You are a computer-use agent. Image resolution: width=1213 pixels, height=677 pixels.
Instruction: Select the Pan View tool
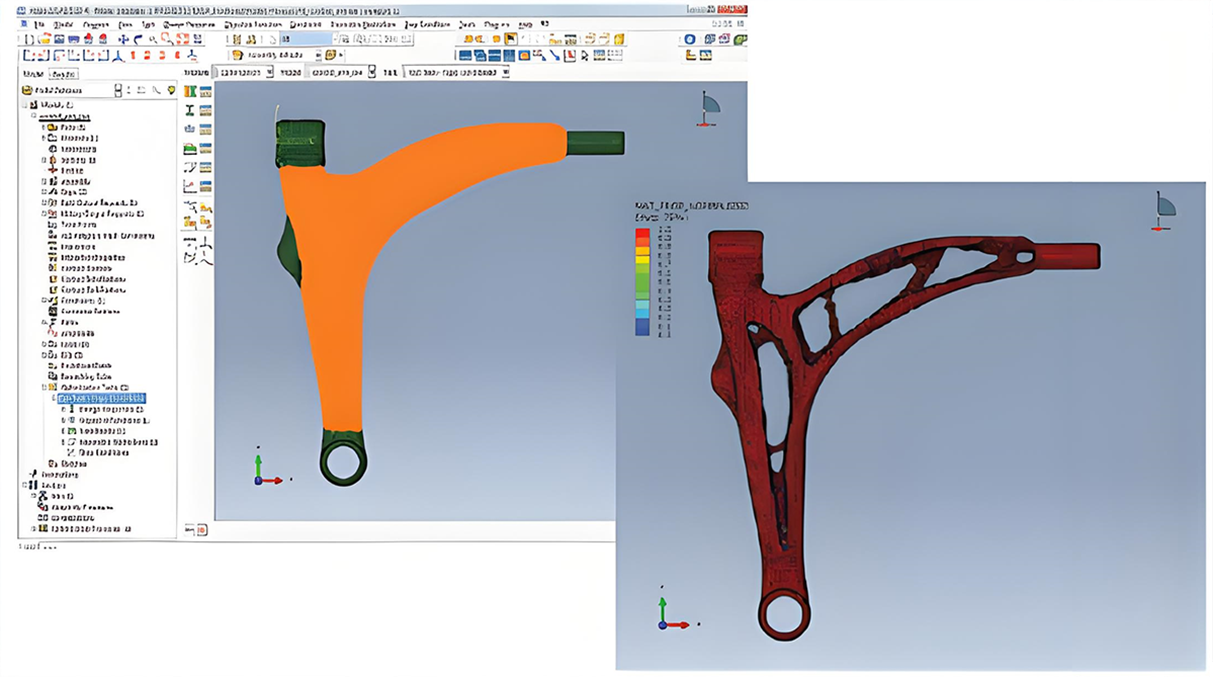pos(123,40)
